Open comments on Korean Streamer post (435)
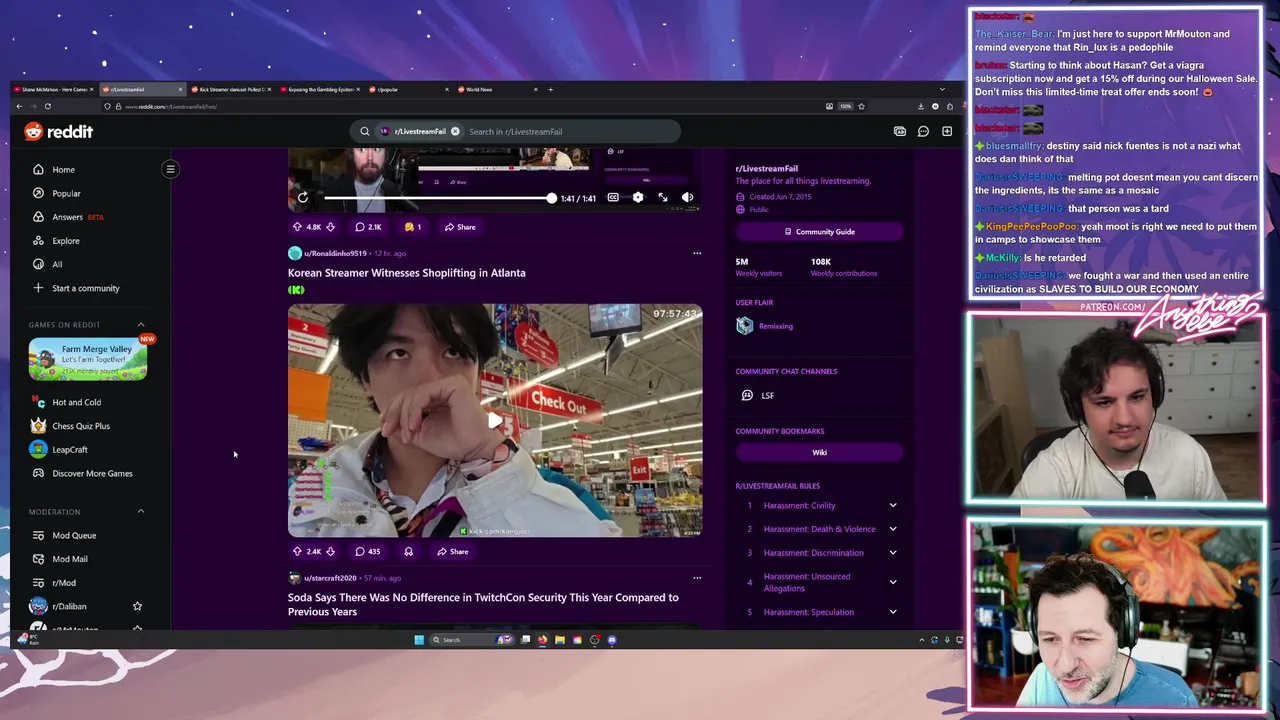Image resolution: width=1280 pixels, height=720 pixels. tap(367, 551)
